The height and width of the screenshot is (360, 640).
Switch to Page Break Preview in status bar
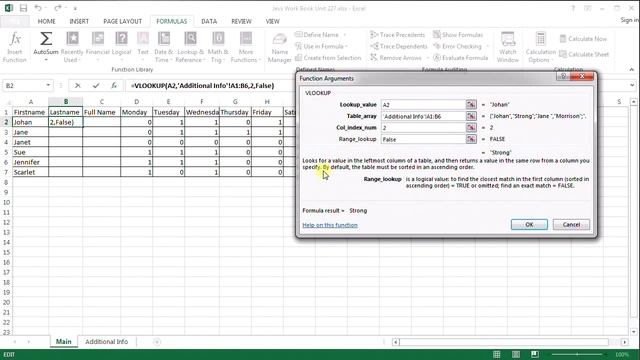tap(535, 354)
